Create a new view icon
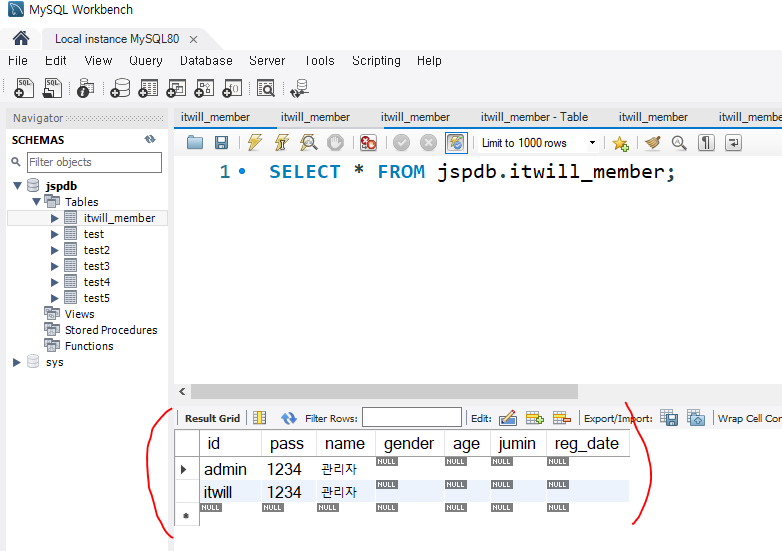Image resolution: width=782 pixels, height=551 pixels. [176, 88]
